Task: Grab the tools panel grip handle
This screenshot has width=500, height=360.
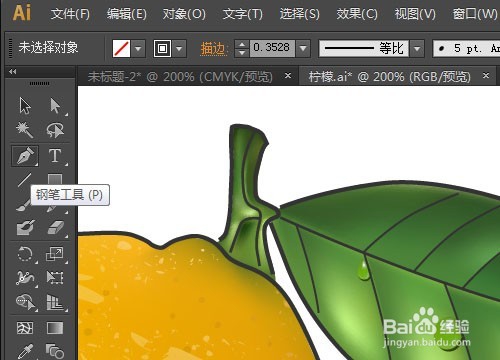Action: [39, 83]
